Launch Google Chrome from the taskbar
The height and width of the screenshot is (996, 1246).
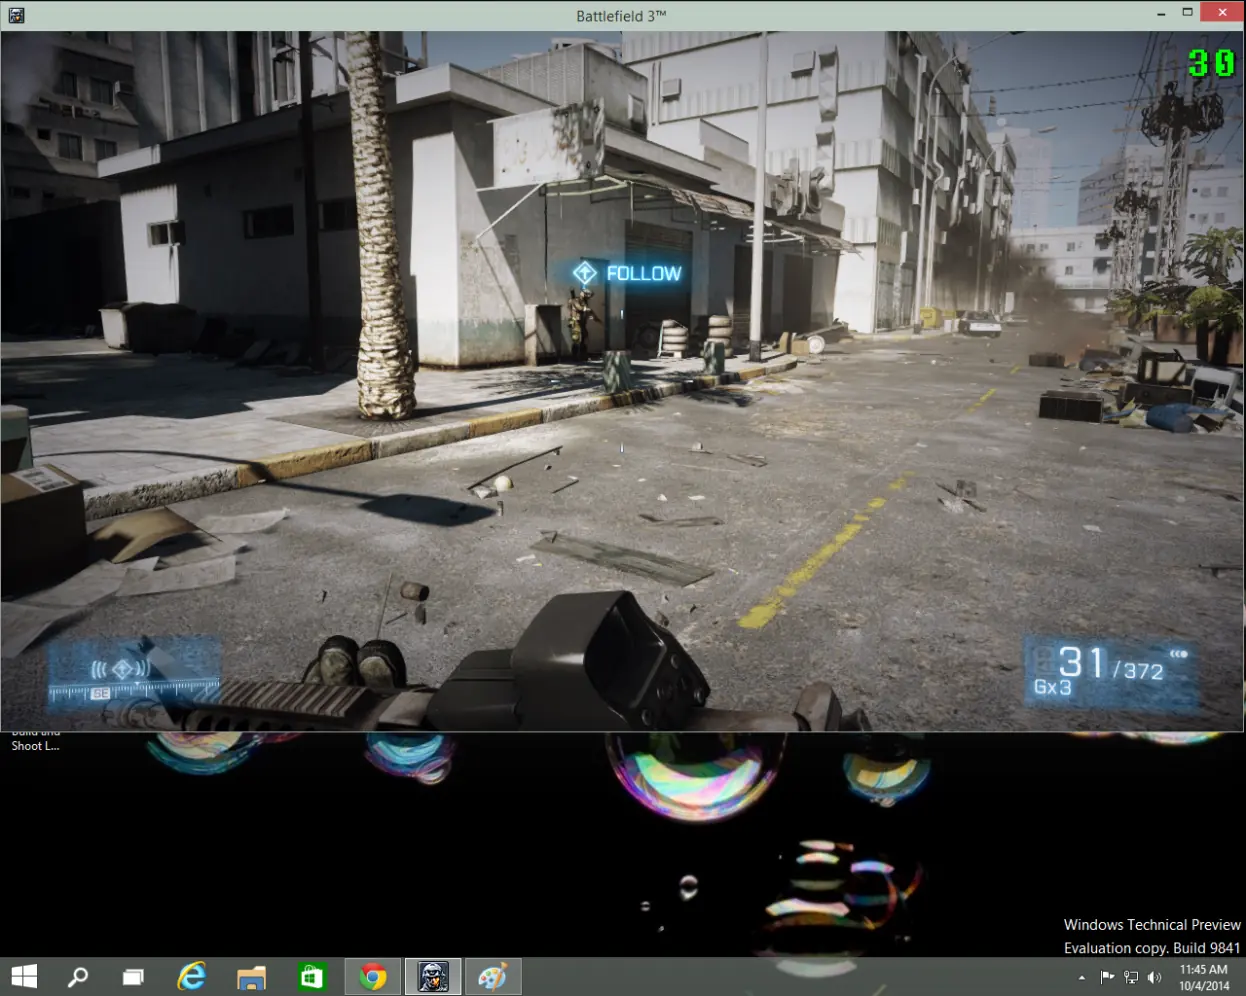coord(373,977)
